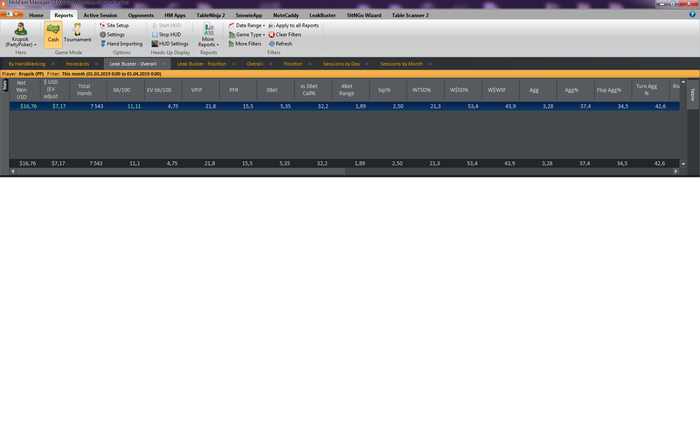Close the By HandMarking report tab

(x=53, y=64)
